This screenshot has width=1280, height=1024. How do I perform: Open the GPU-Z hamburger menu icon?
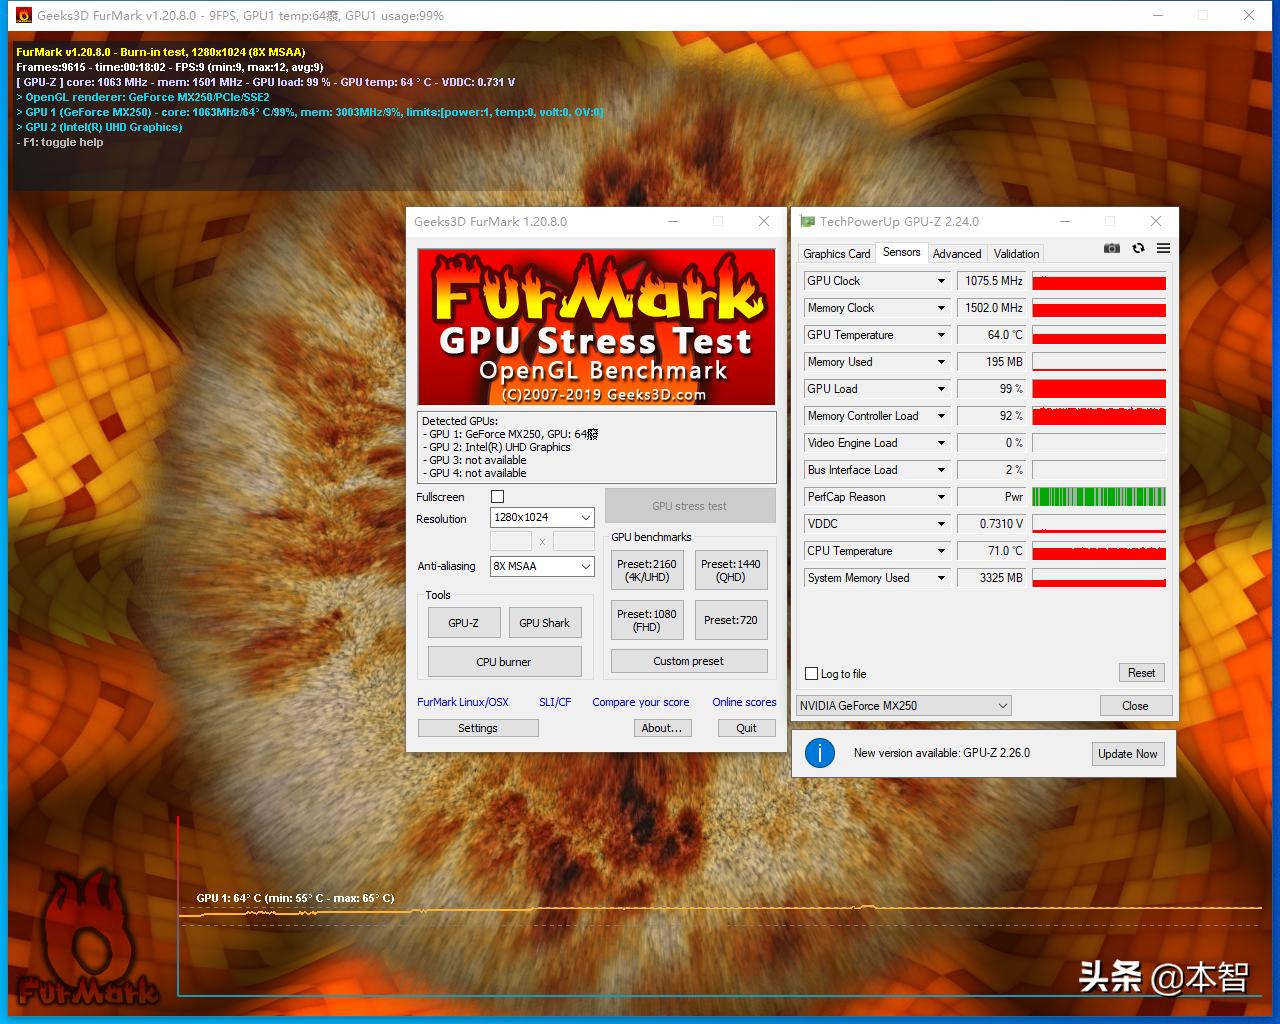[x=1163, y=248]
